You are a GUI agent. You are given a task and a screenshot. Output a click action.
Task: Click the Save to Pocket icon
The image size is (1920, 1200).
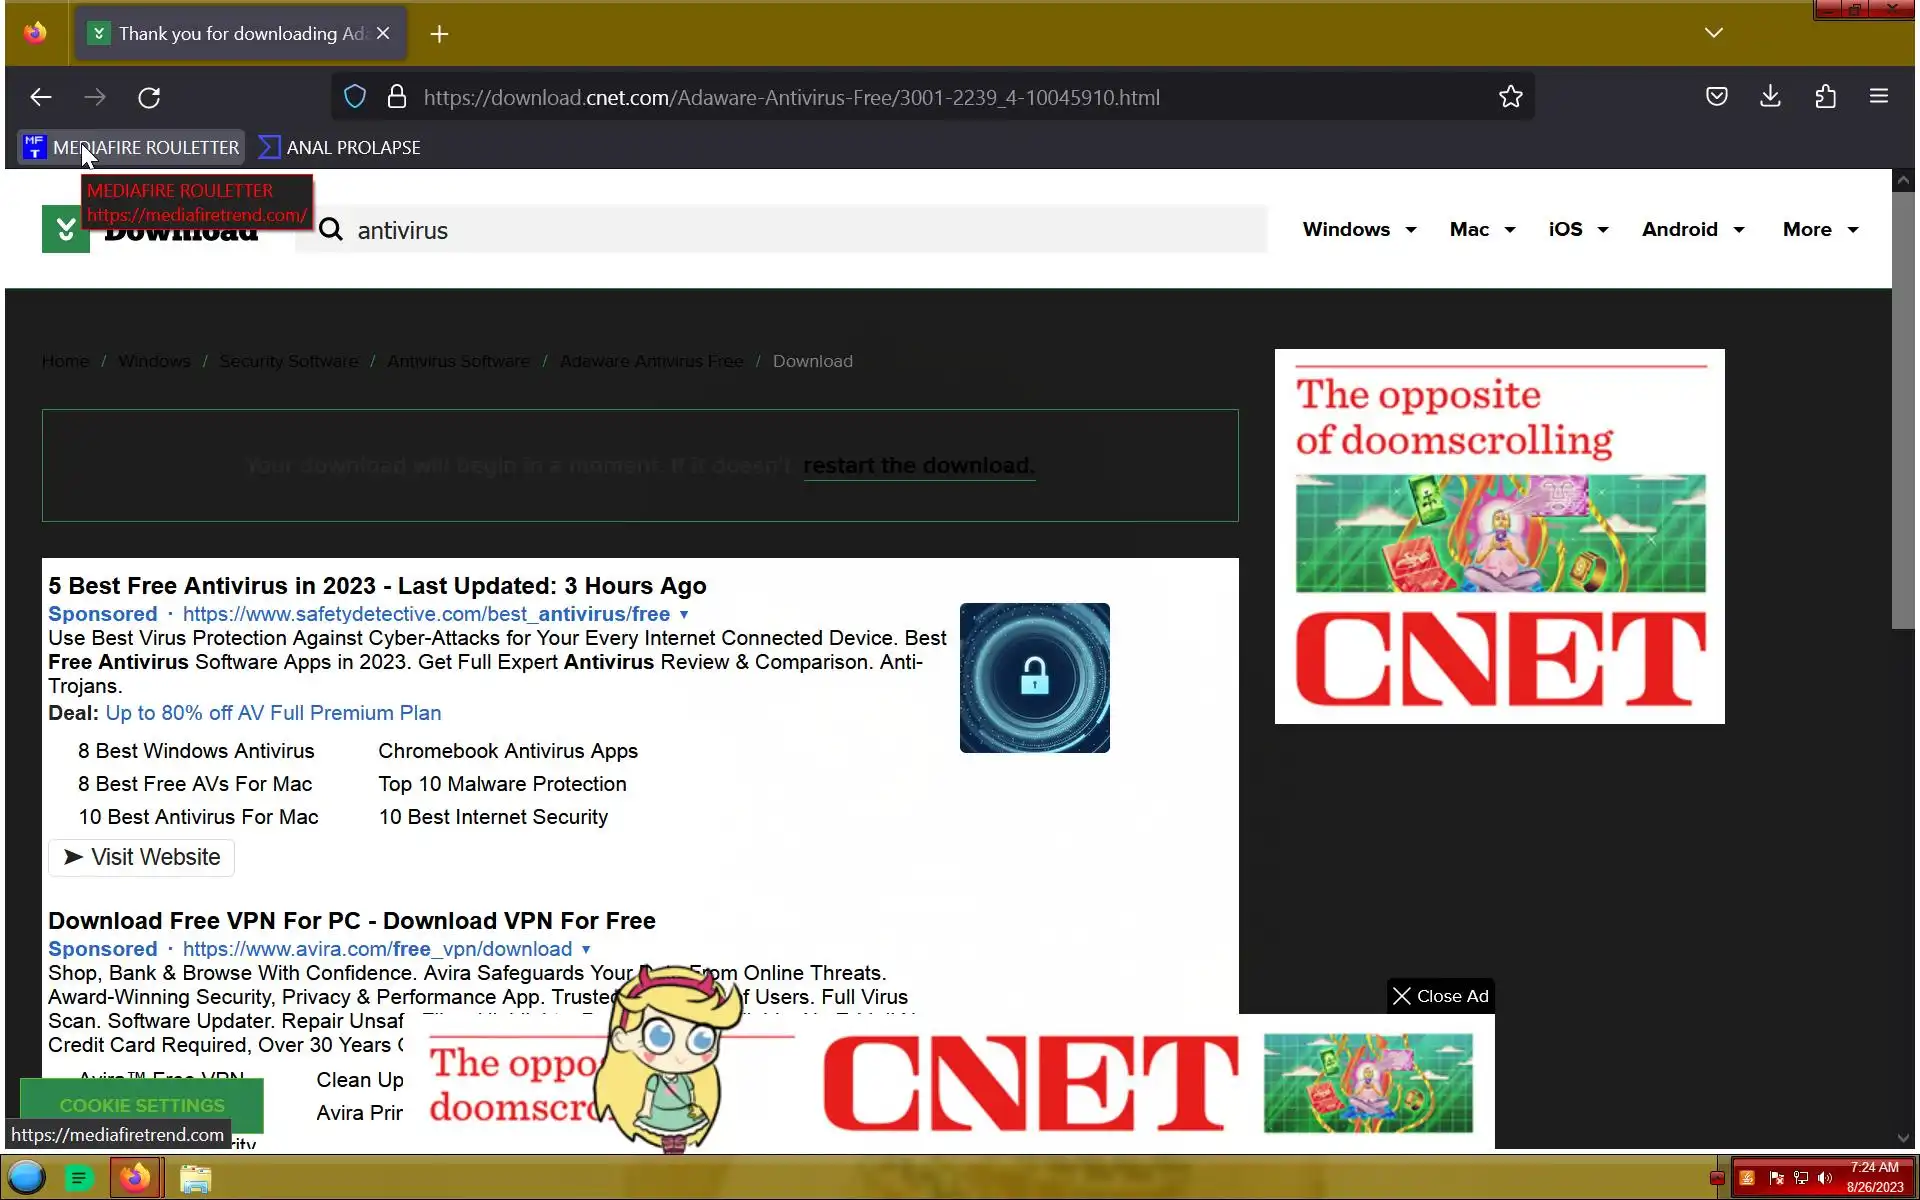pos(1716,97)
